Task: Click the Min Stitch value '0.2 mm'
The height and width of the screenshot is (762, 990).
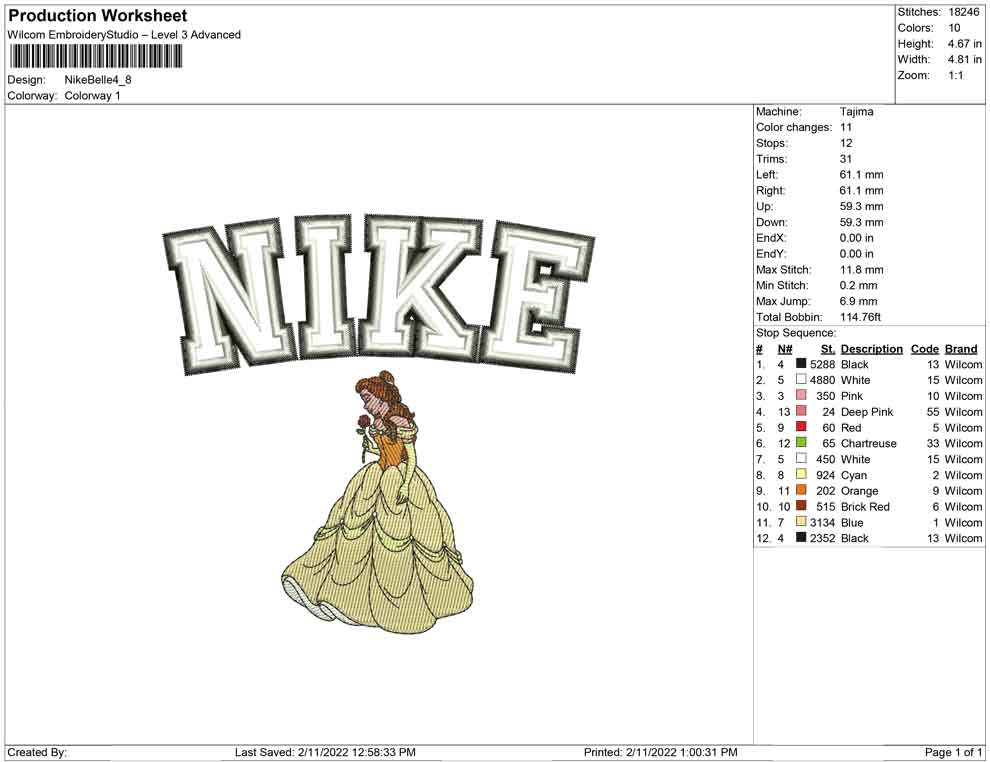Action: click(x=859, y=285)
